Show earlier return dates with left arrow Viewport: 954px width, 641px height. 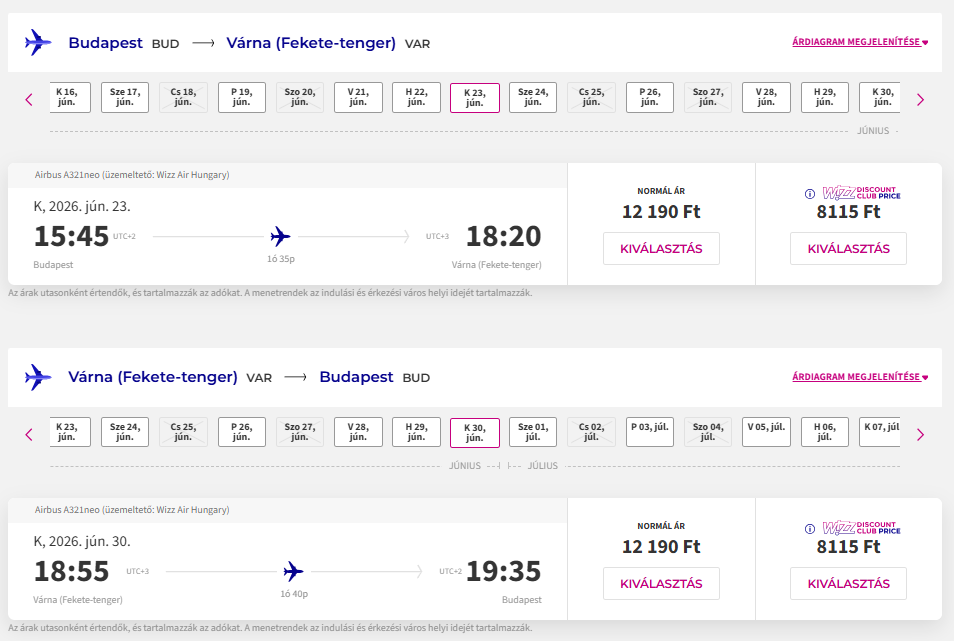point(29,434)
